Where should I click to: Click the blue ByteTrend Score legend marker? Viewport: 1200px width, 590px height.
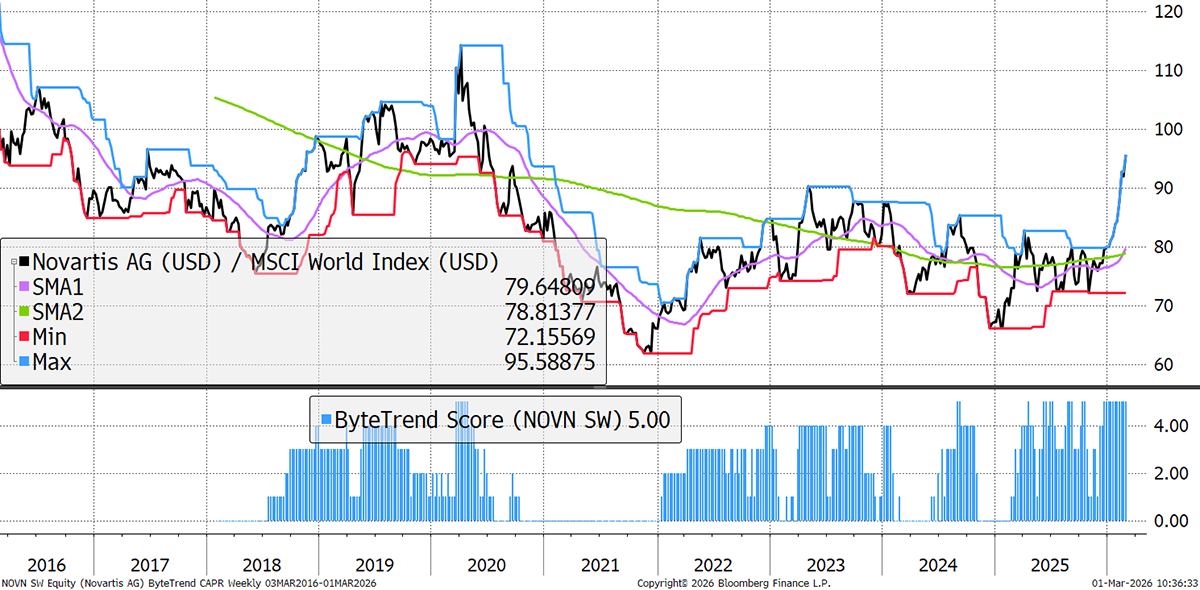[x=325, y=420]
